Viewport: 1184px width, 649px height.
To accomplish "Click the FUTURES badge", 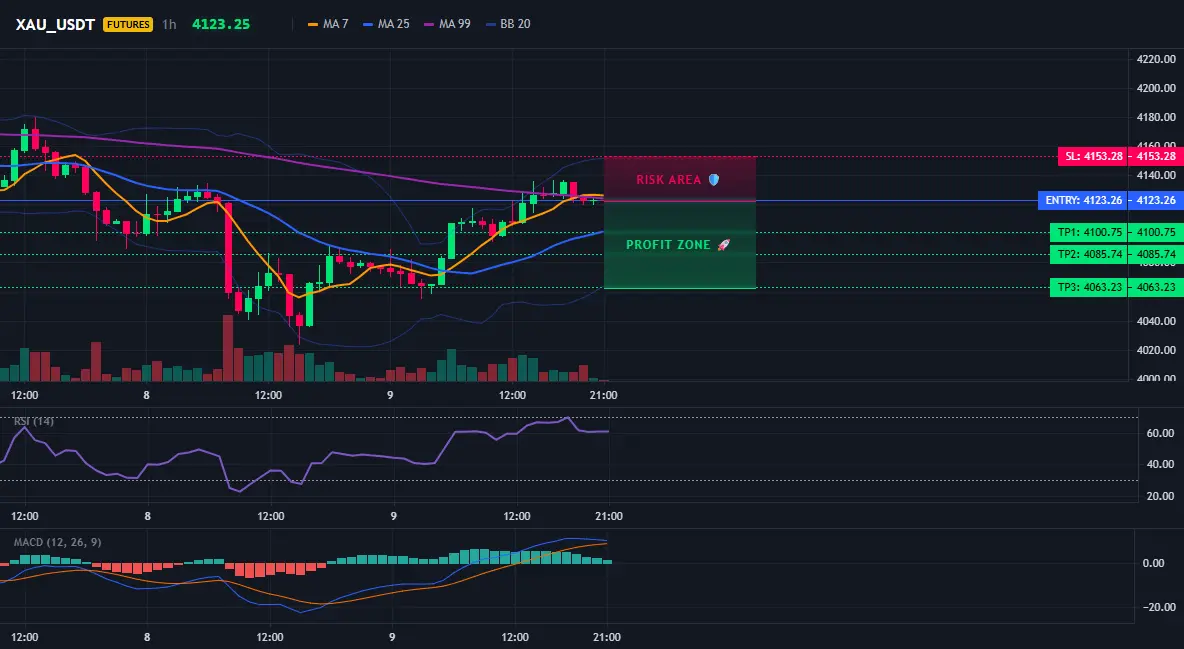I will pyautogui.click(x=128, y=24).
